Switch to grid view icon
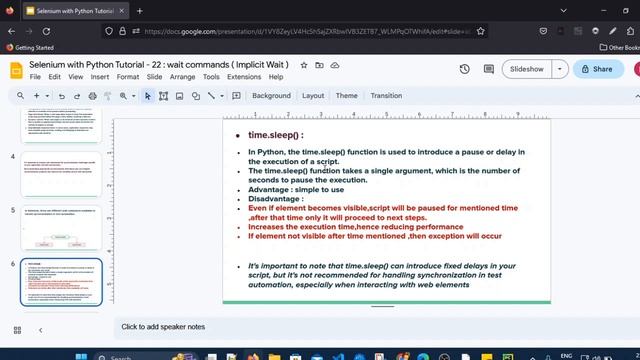Viewport: 640px width, 360px height. click(x=18, y=330)
